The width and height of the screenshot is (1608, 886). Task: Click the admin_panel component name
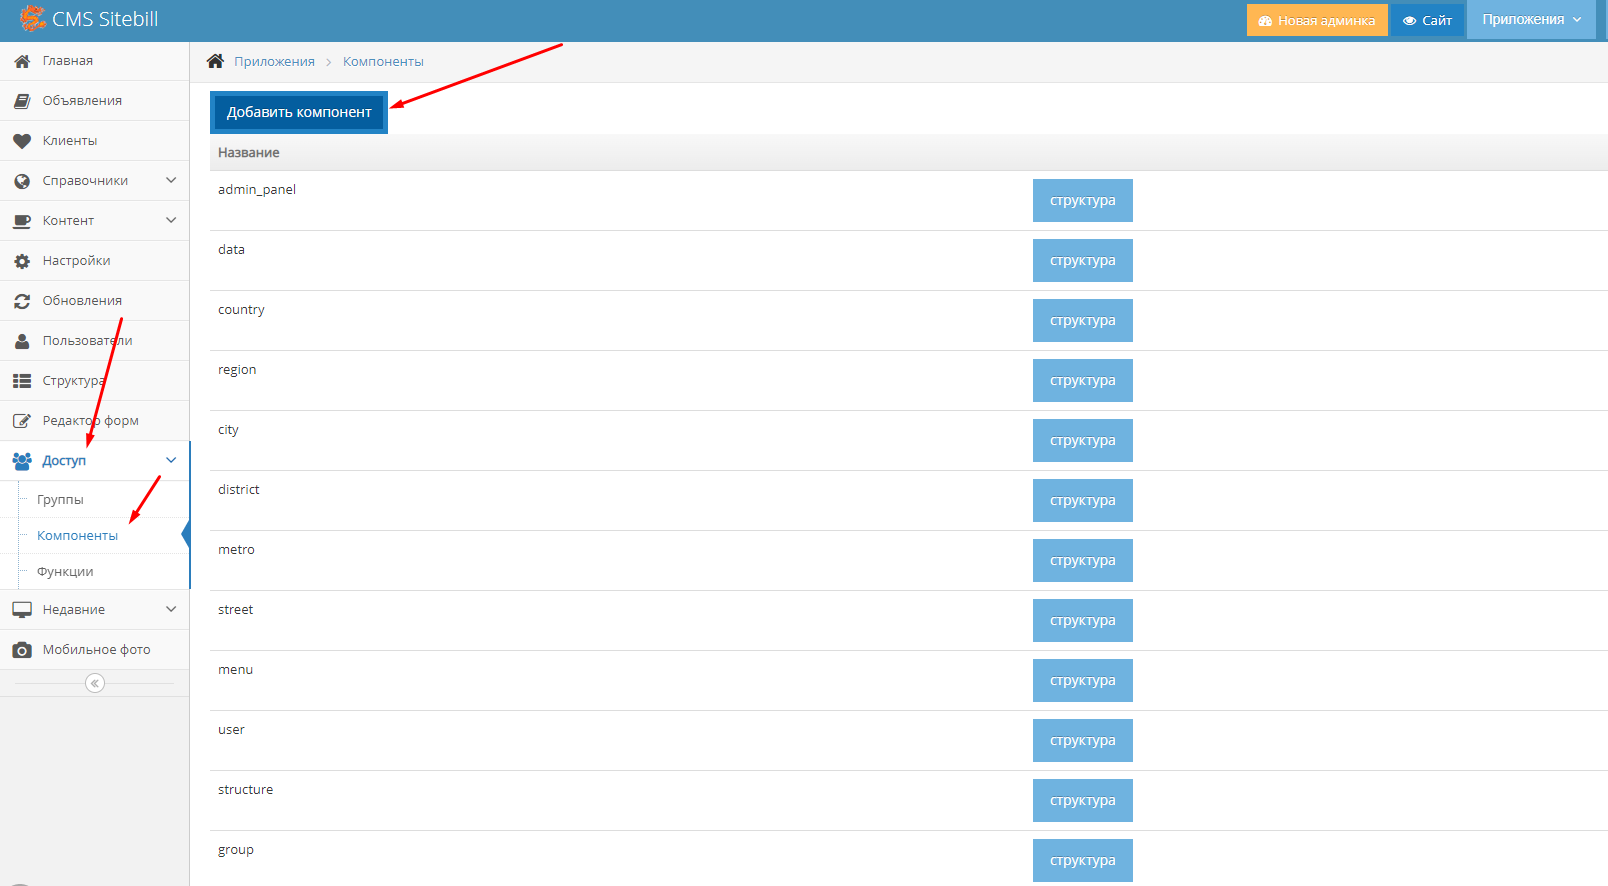pyautogui.click(x=257, y=190)
